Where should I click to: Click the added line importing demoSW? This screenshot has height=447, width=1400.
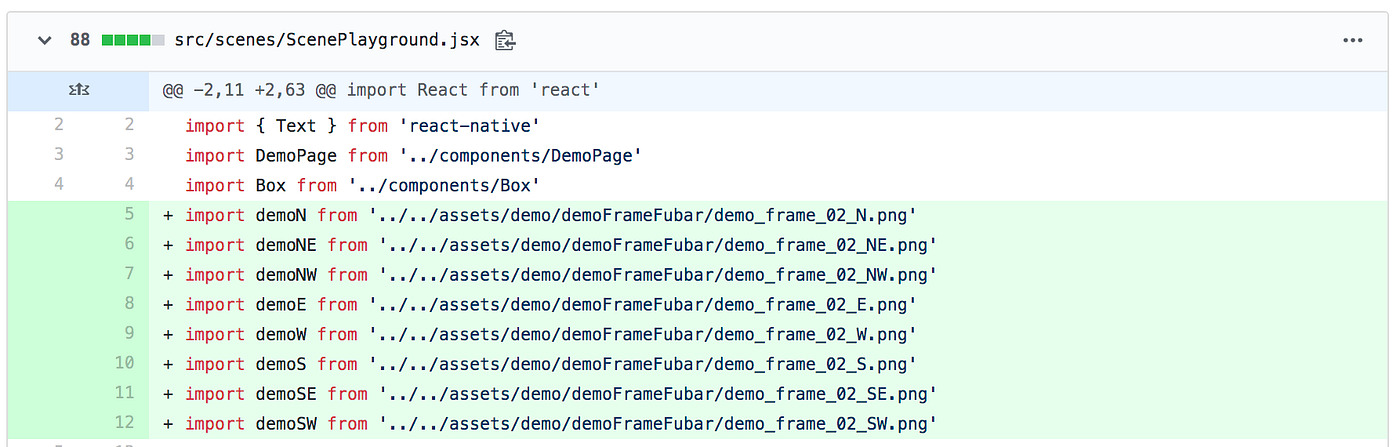point(770,424)
